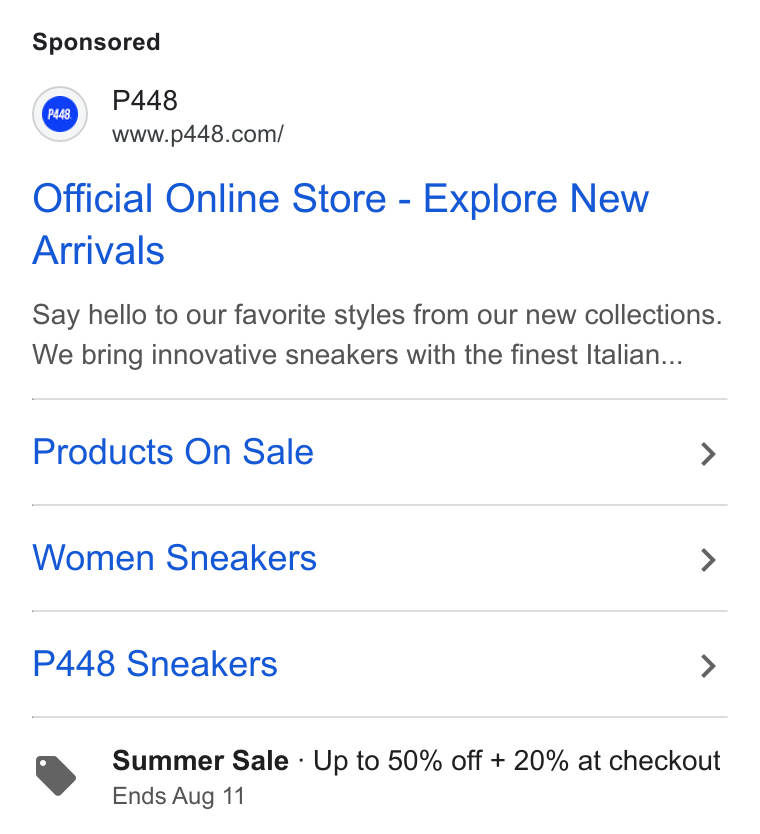Click the 'Say hello to our favorite styles' sentence
This screenshot has width=760, height=834.
[377, 315]
